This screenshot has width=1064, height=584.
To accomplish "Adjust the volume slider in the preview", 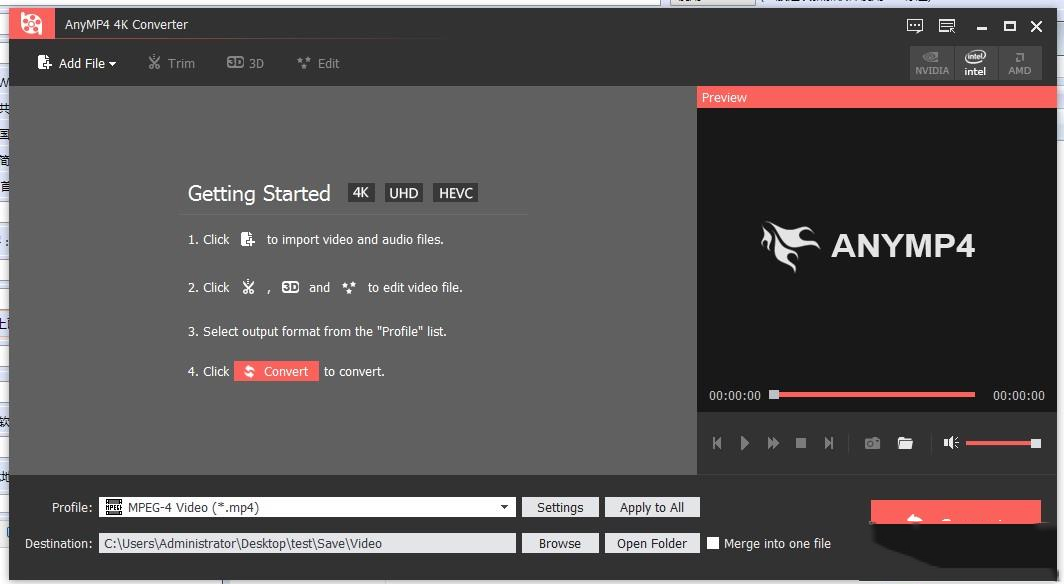I will (1002, 443).
